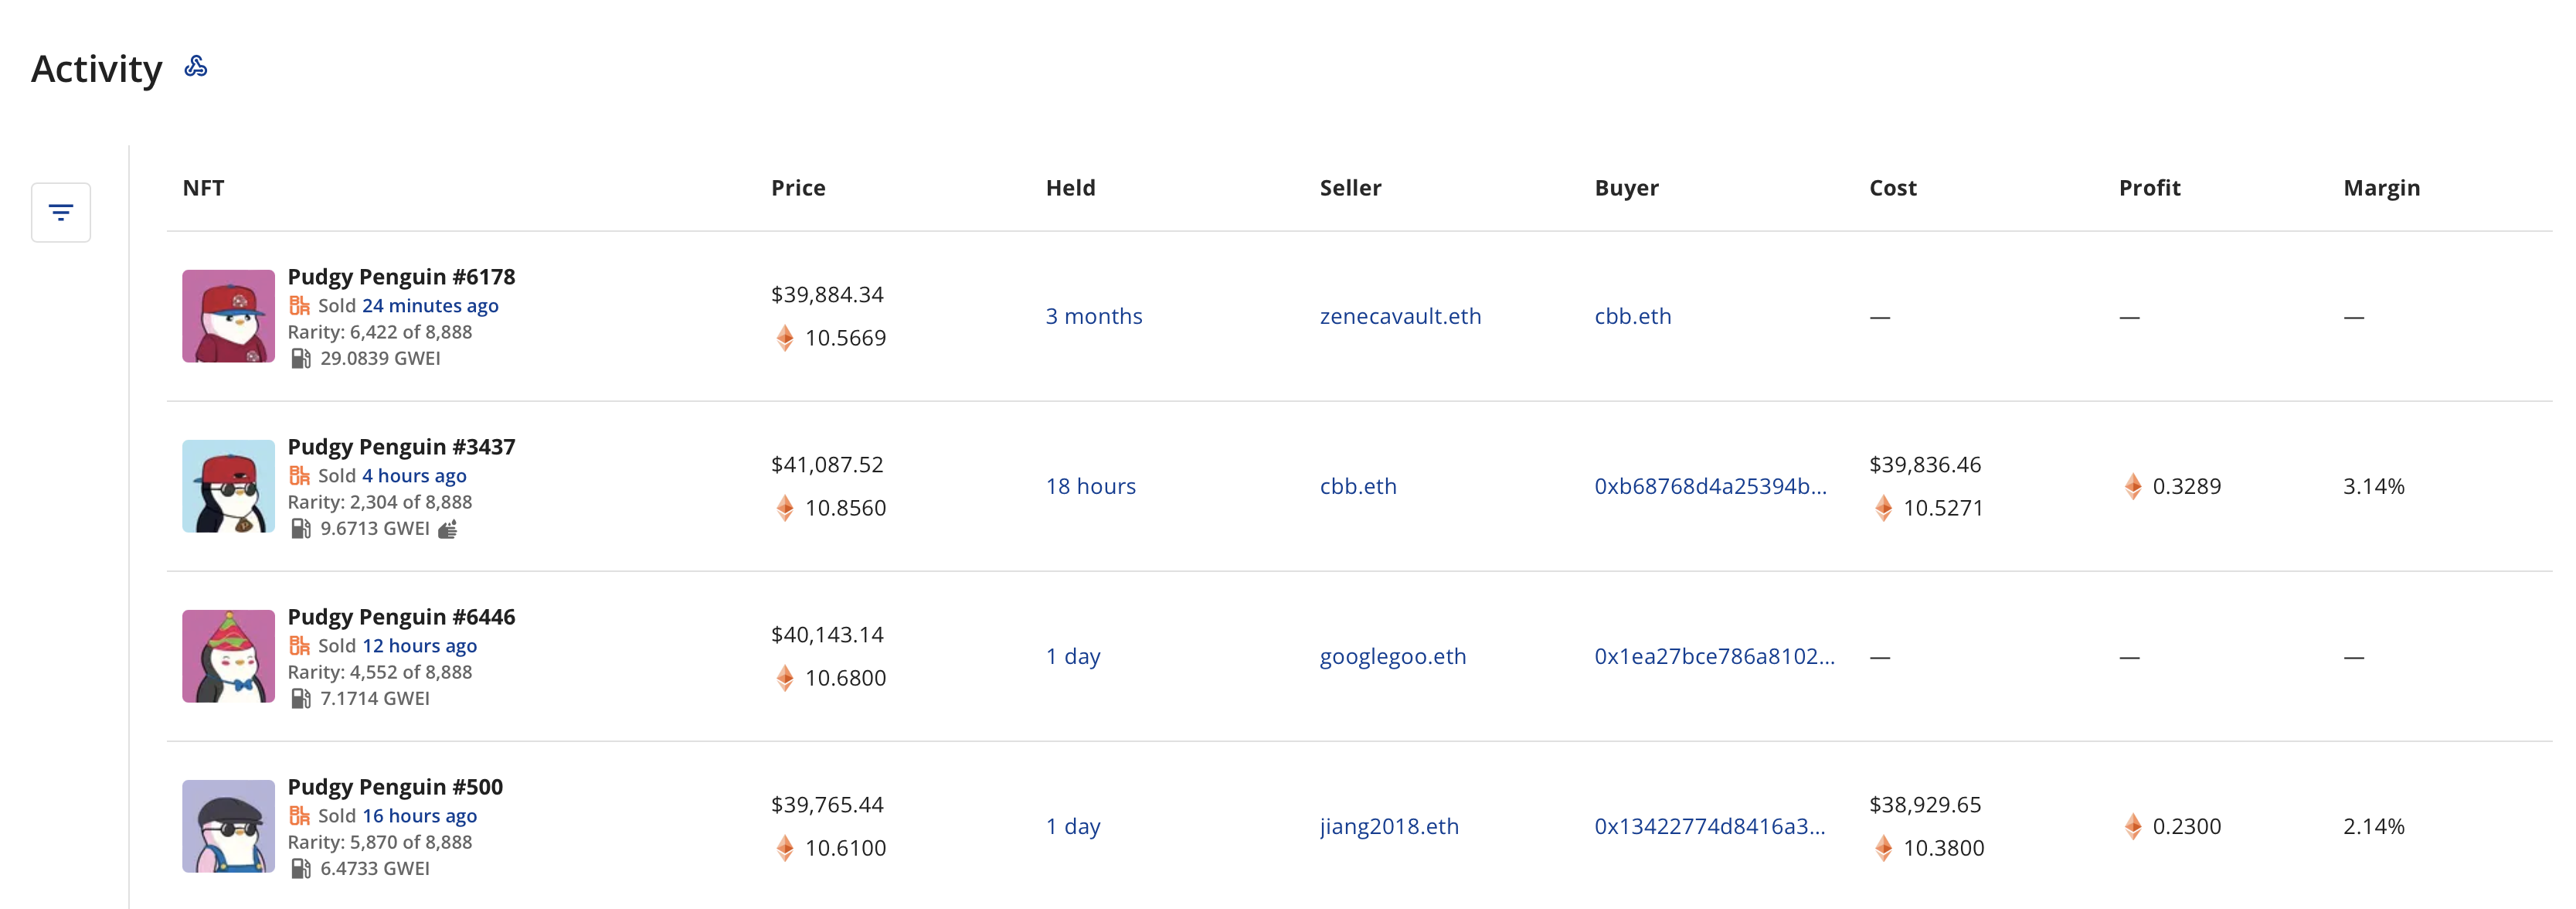
Task: Open the filter panel button
Action: pyautogui.click(x=61, y=212)
